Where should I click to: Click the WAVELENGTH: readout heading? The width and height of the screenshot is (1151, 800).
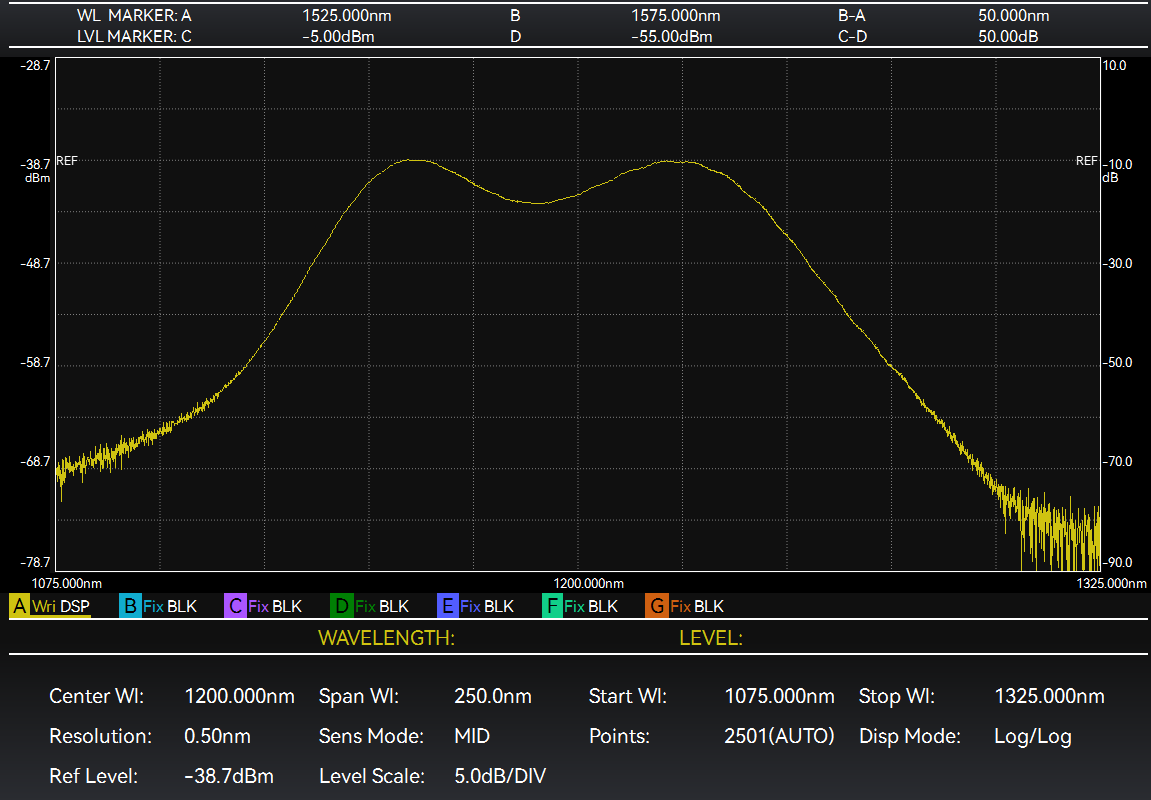point(387,638)
